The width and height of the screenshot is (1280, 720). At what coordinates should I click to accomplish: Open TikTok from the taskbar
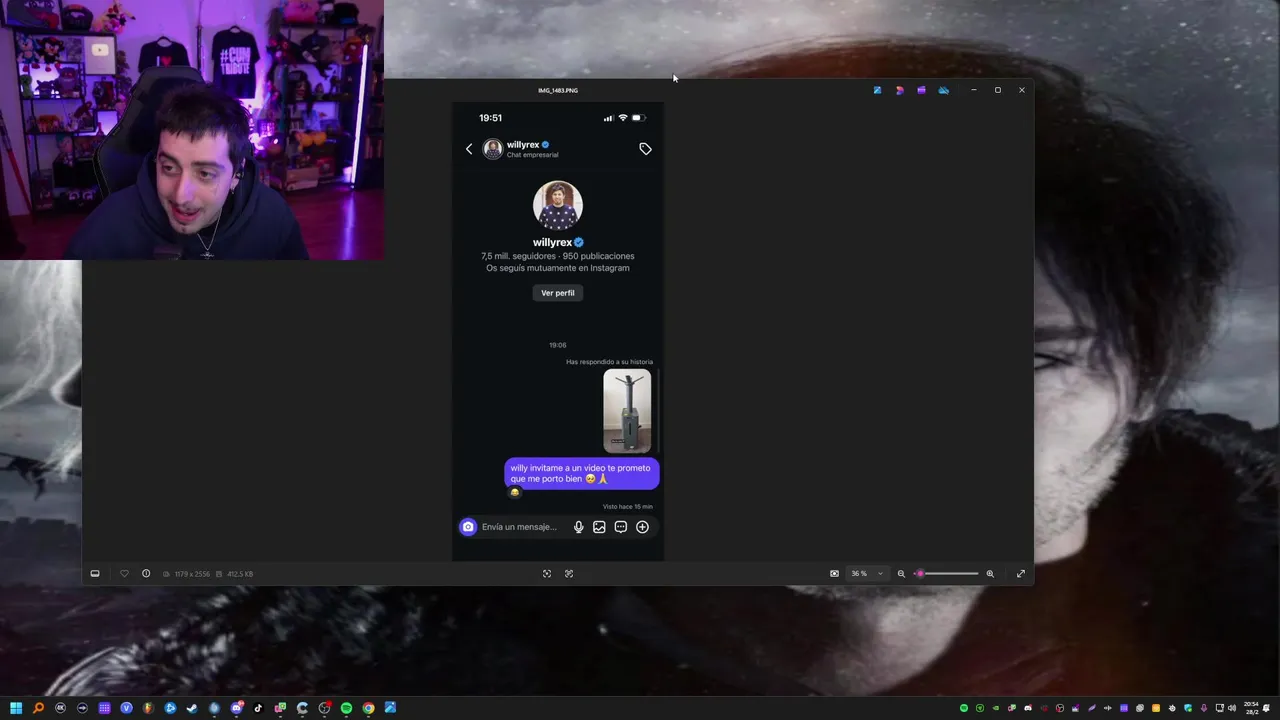[x=258, y=708]
